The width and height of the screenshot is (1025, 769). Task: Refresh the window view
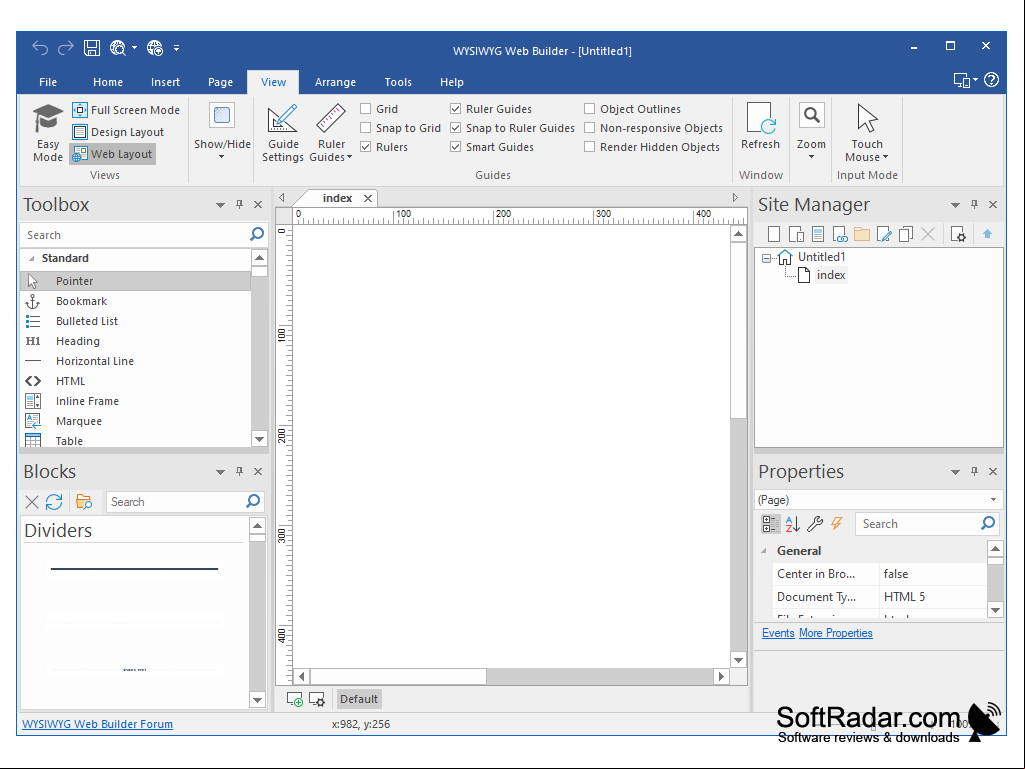point(760,126)
